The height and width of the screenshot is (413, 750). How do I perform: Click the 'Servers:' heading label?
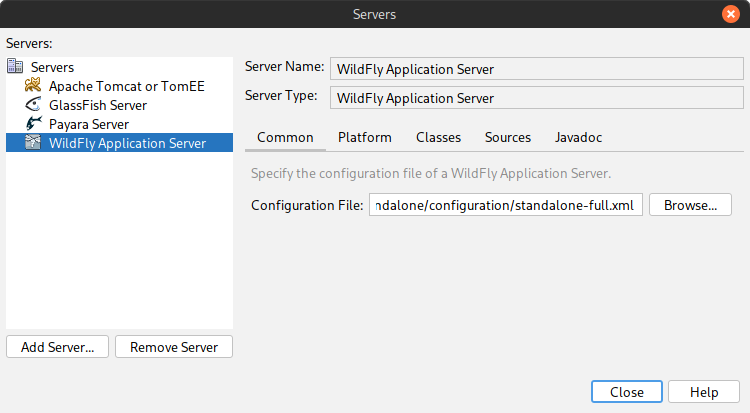29,44
